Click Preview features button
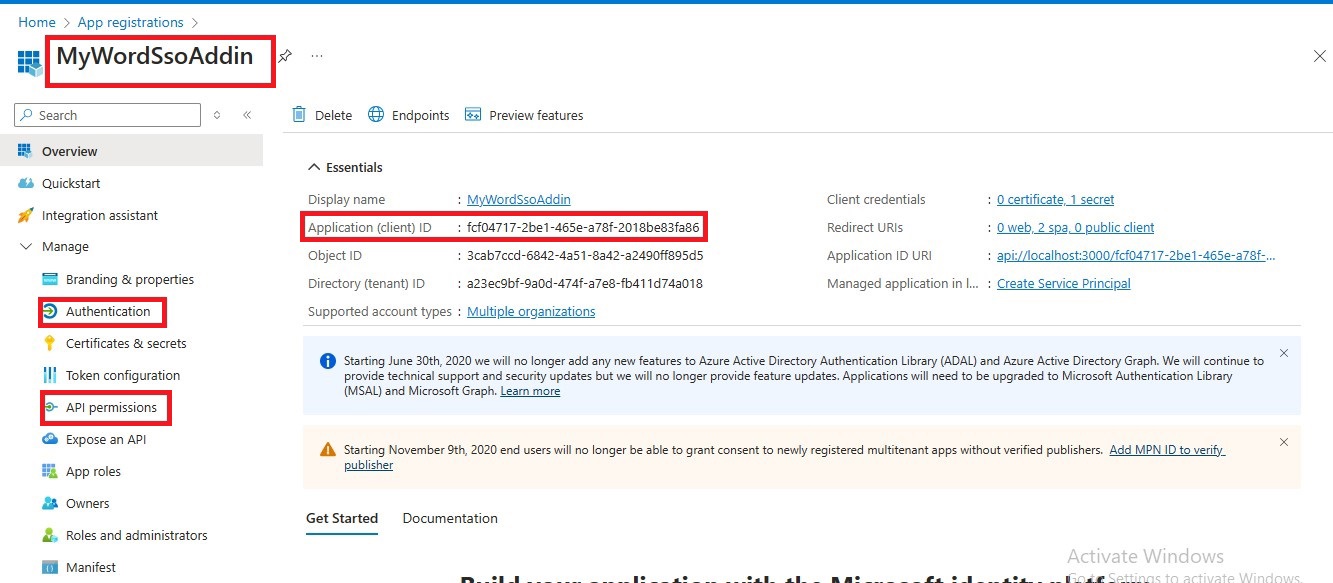1333x583 pixels. tap(524, 115)
